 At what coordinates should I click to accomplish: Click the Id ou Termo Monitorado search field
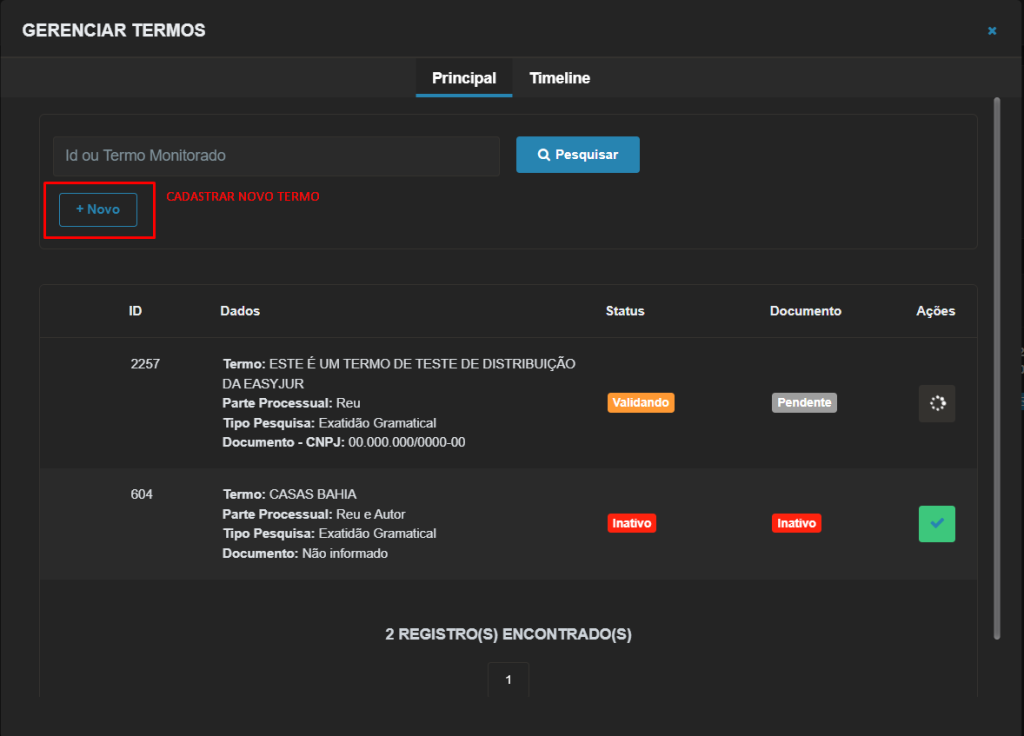coord(276,155)
